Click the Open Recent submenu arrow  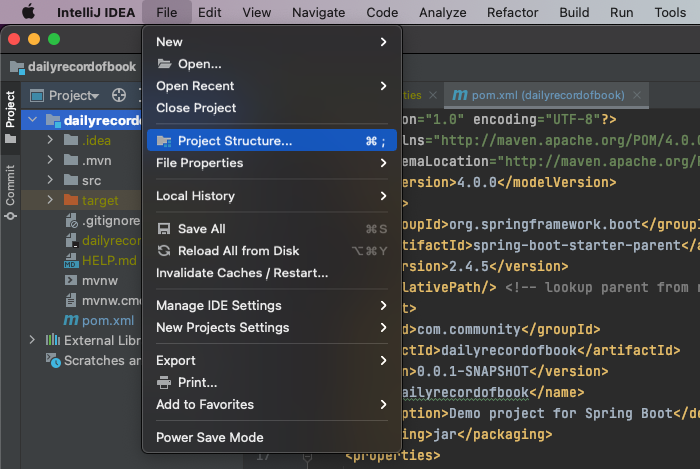[x=383, y=86]
